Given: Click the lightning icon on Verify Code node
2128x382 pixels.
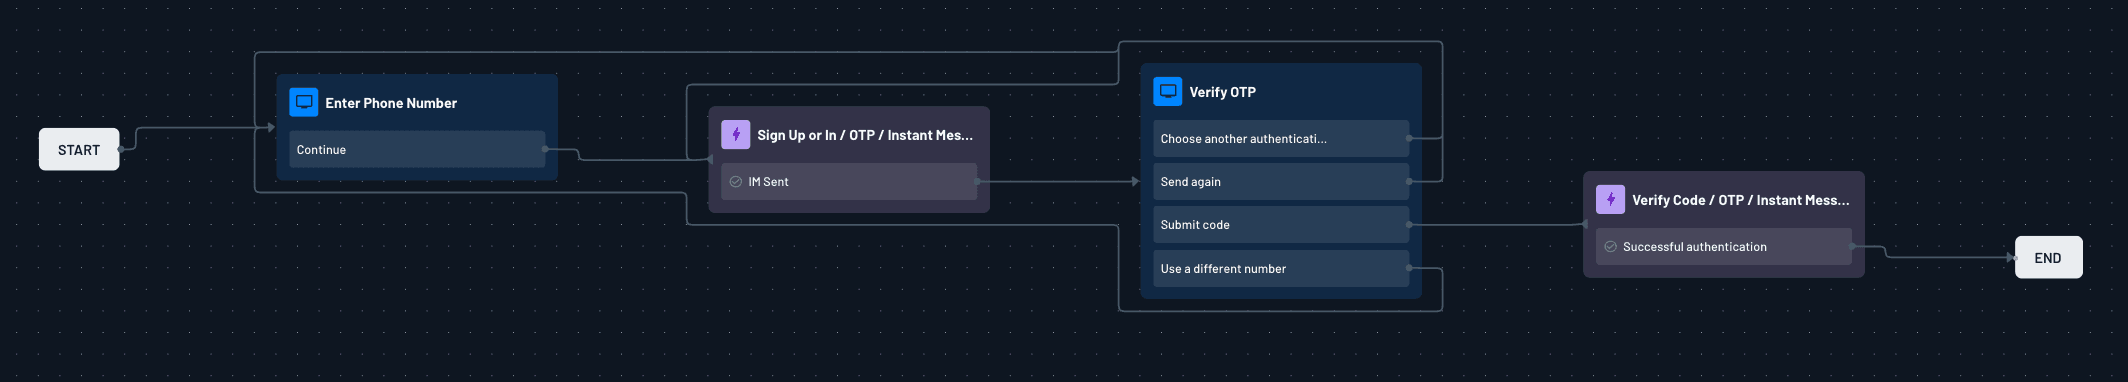Looking at the screenshot, I should 1611,199.
